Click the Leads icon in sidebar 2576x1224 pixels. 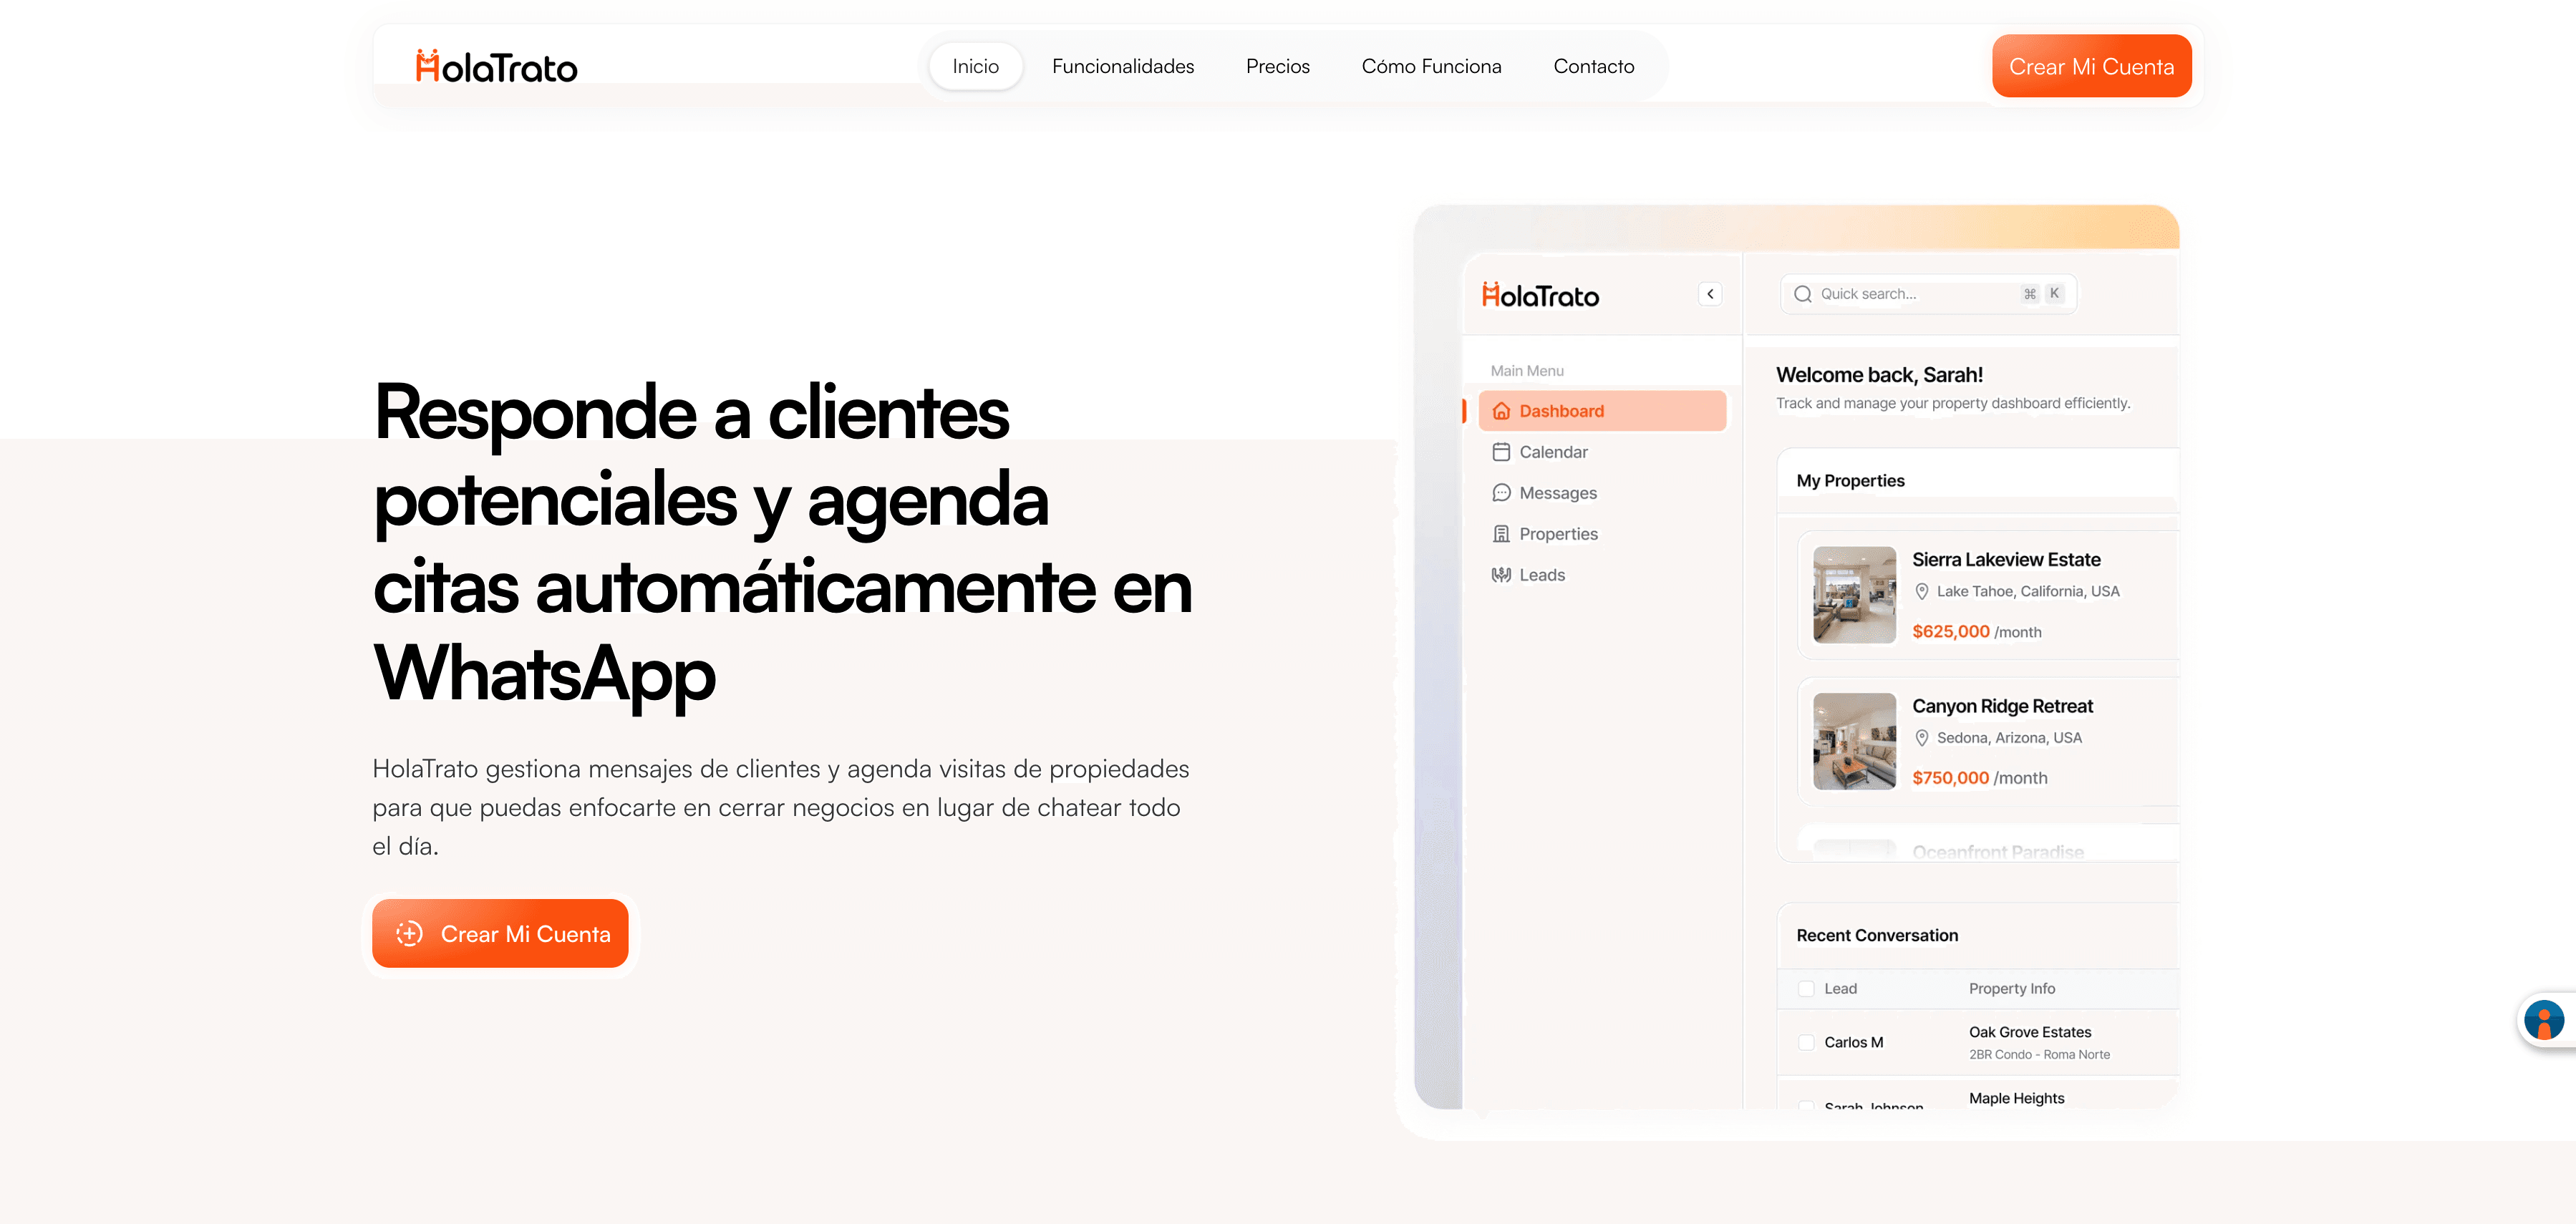tap(1501, 575)
